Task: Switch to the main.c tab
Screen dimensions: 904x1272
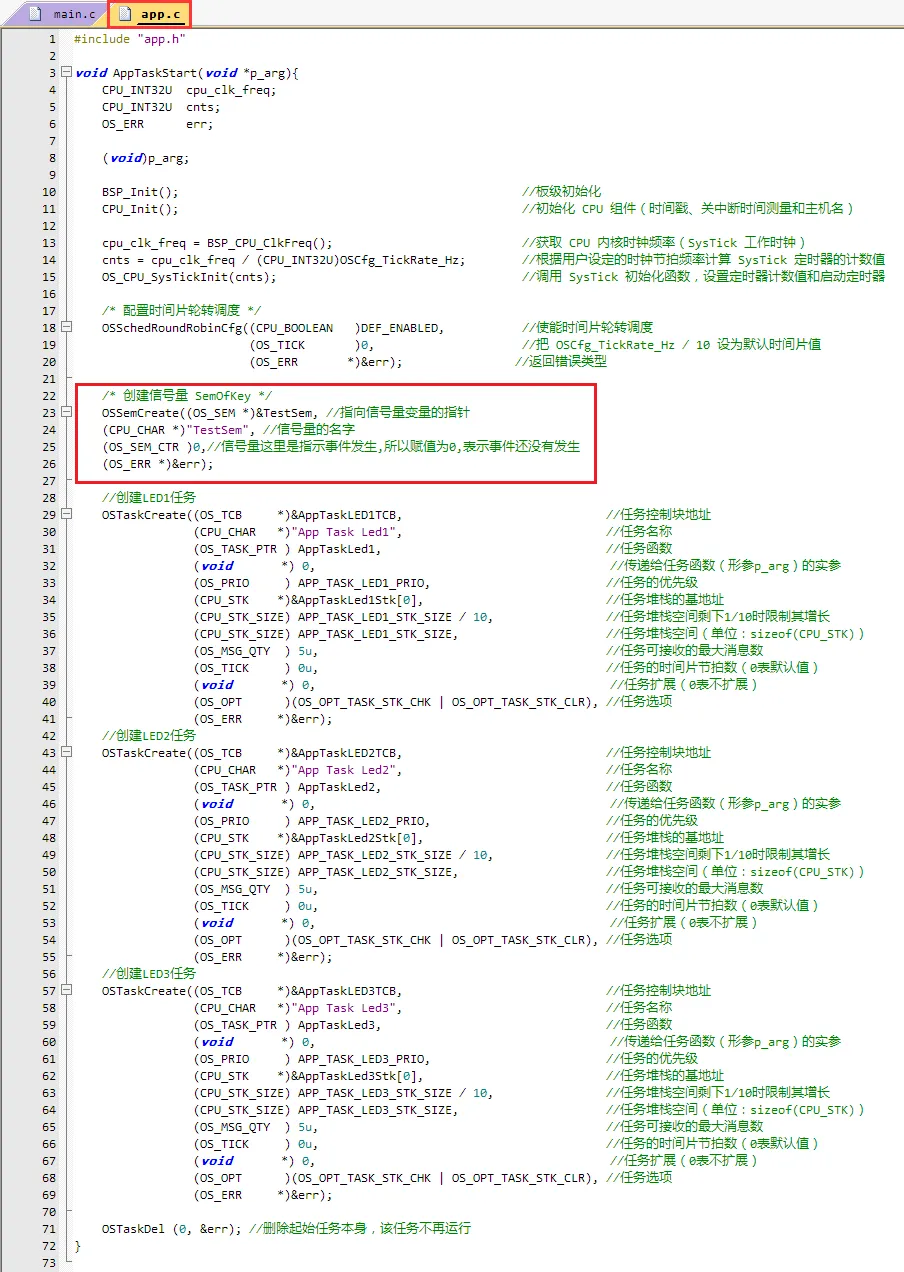Action: tap(66, 14)
